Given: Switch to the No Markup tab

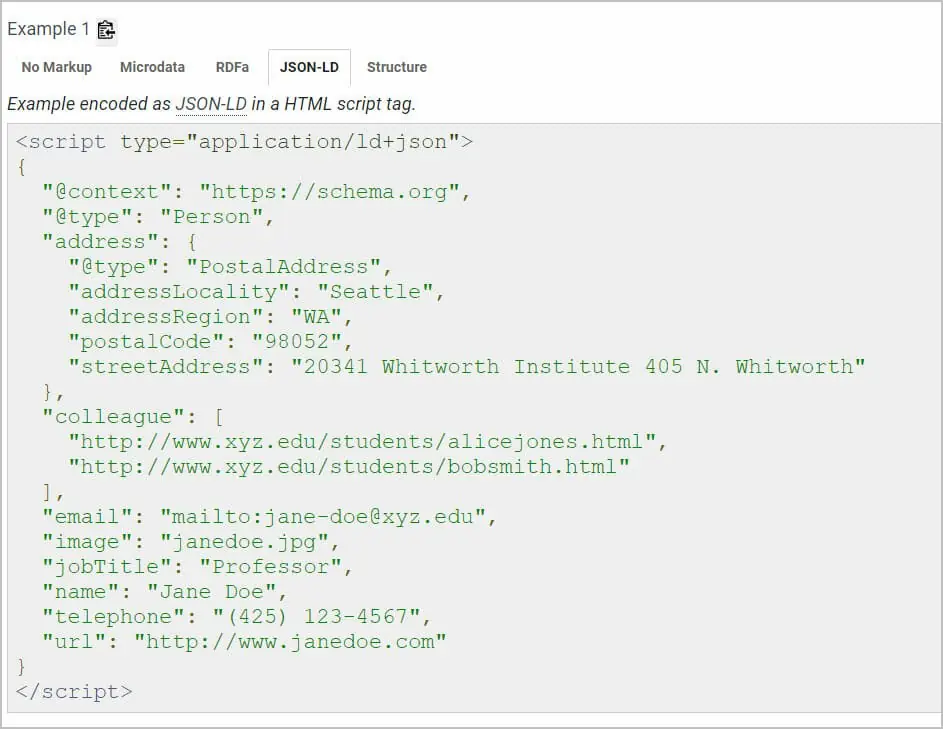Looking at the screenshot, I should (x=56, y=67).
